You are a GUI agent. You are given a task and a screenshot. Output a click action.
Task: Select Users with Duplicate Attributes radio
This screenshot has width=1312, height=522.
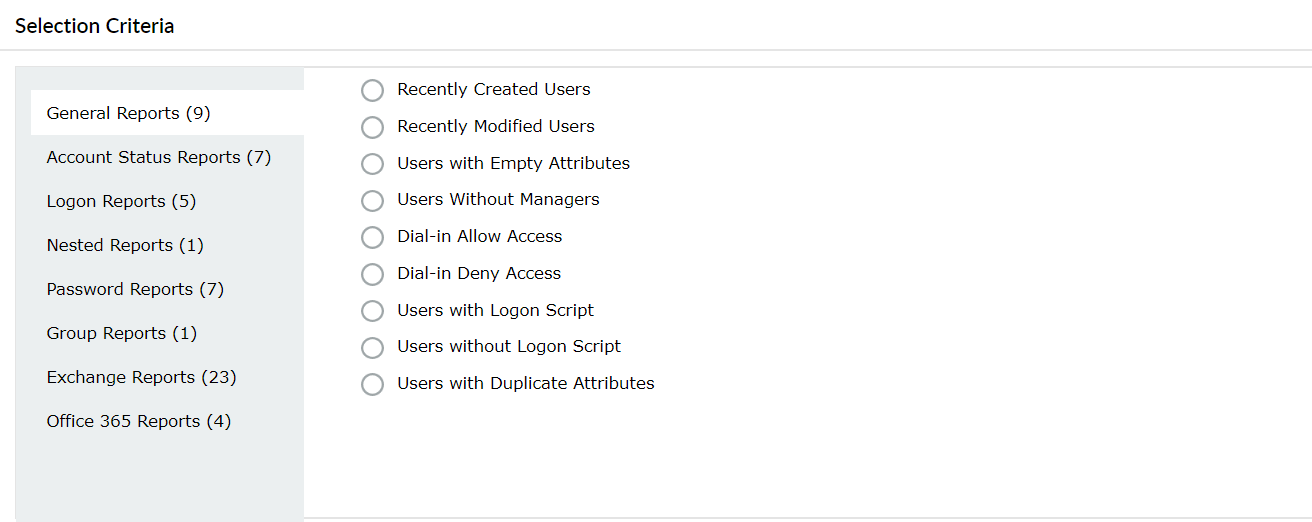(x=372, y=384)
